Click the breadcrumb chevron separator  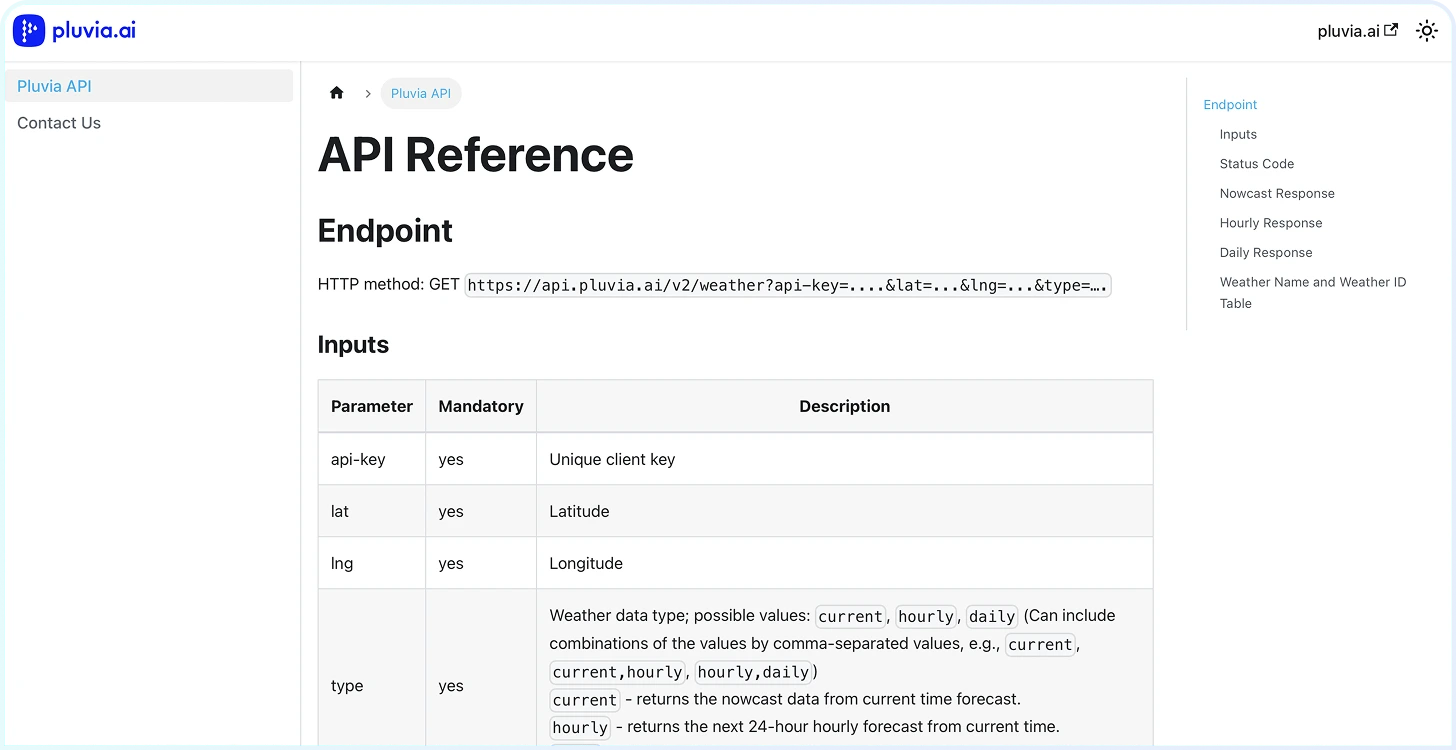(x=368, y=94)
